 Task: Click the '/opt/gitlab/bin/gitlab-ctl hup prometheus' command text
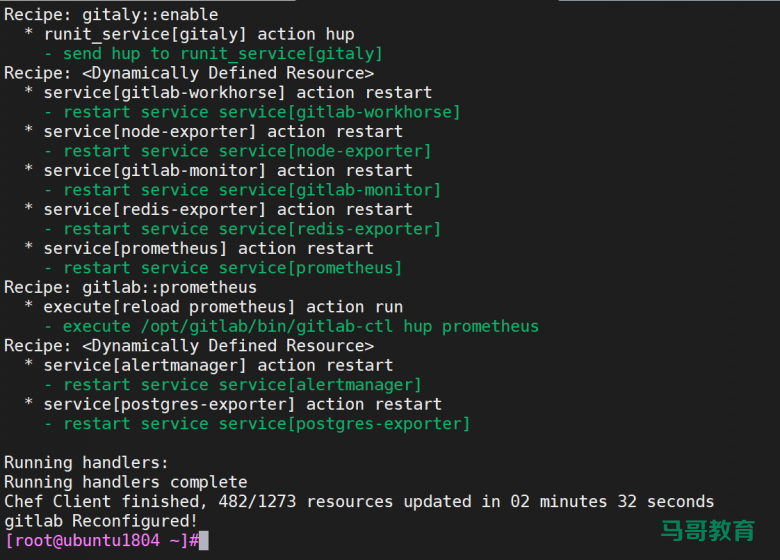(x=340, y=326)
